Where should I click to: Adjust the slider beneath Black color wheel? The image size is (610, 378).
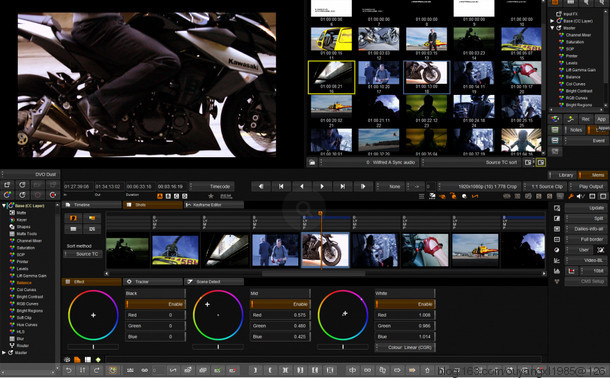click(93, 346)
